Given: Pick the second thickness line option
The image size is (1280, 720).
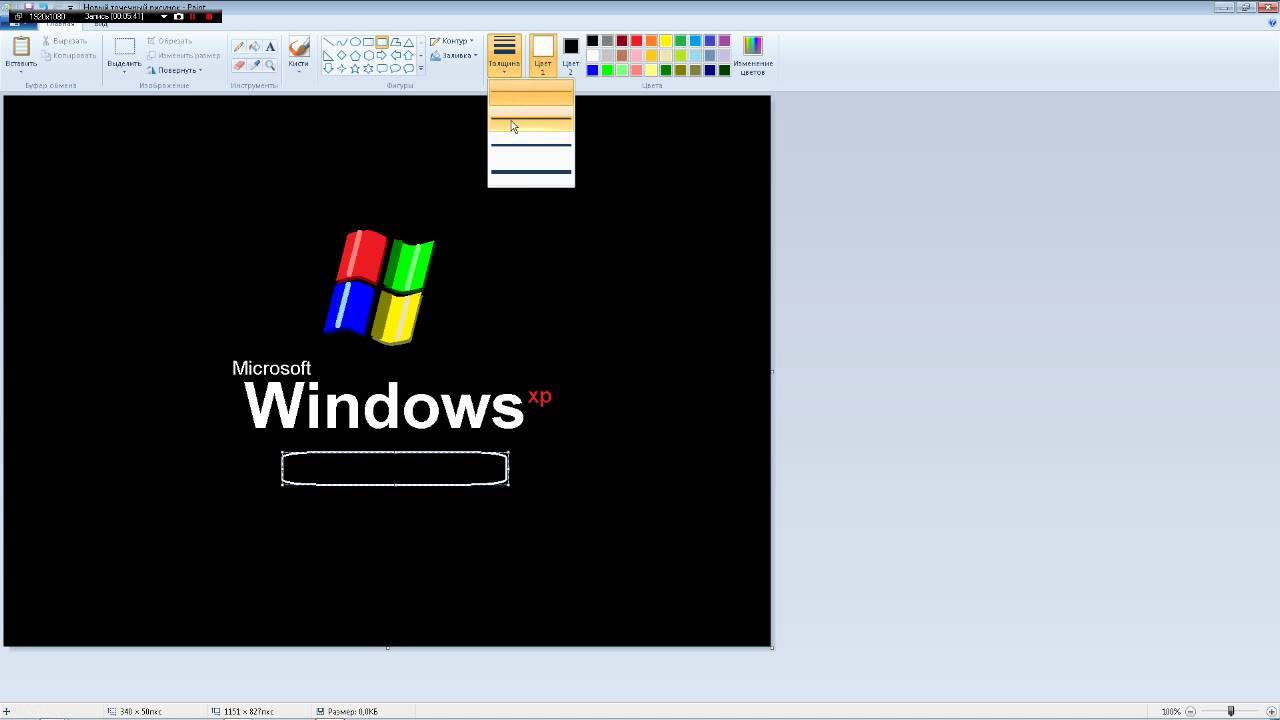Looking at the screenshot, I should pos(531,119).
